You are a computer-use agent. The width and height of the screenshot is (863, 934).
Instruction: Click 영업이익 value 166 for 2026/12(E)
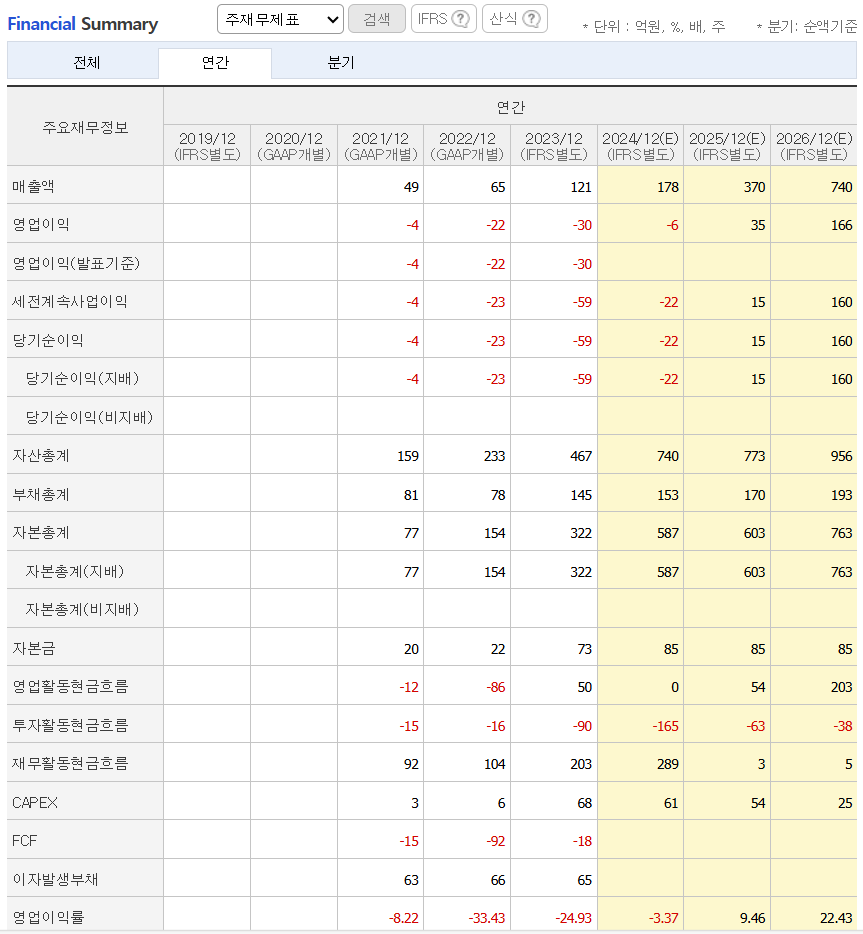tap(842, 225)
